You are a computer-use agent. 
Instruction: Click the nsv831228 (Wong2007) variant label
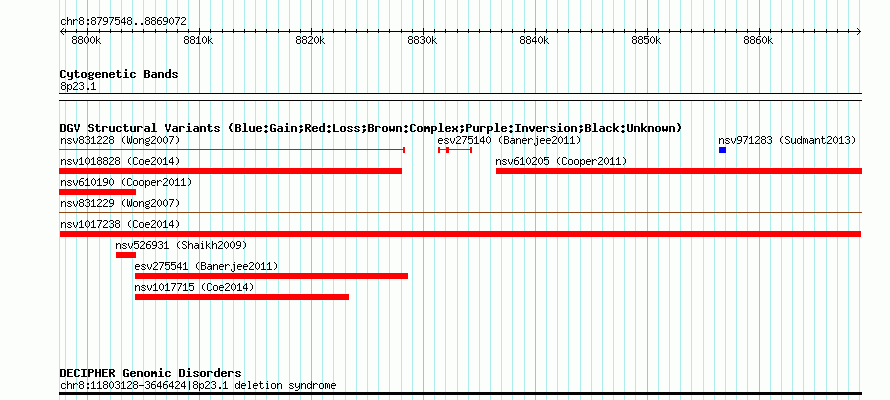[120, 140]
